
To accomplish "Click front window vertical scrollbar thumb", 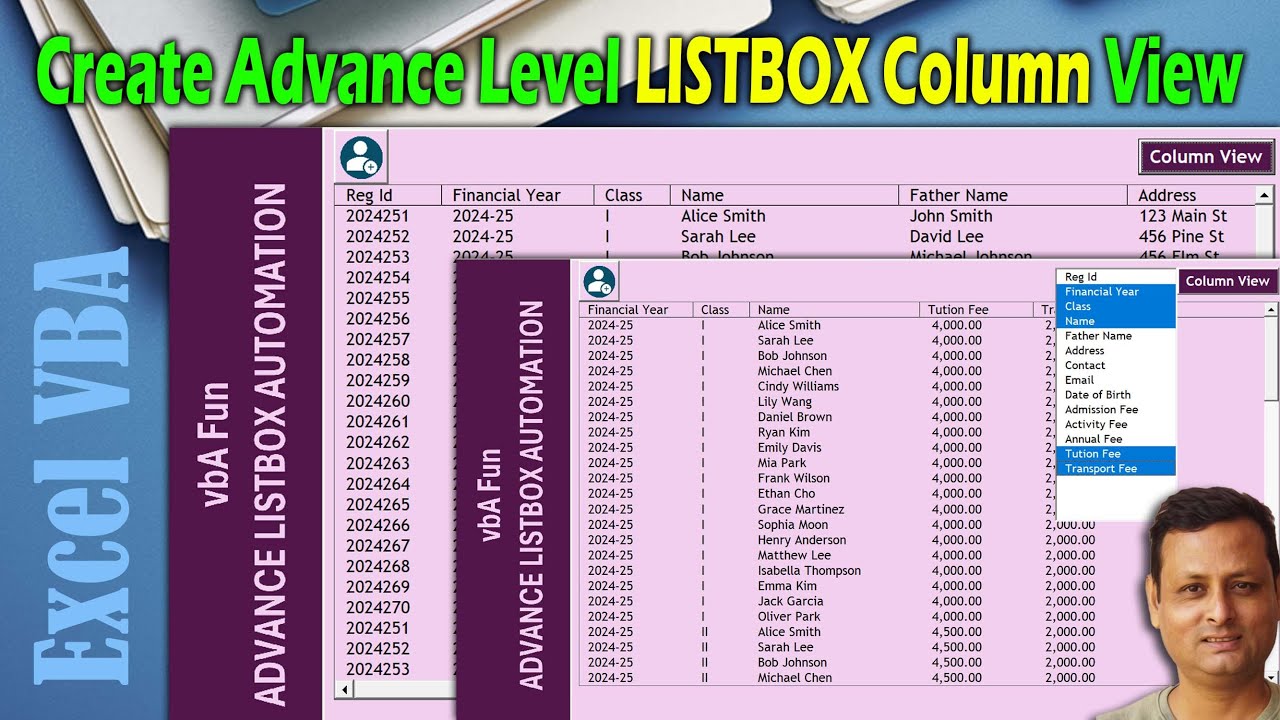I will (1272, 360).
